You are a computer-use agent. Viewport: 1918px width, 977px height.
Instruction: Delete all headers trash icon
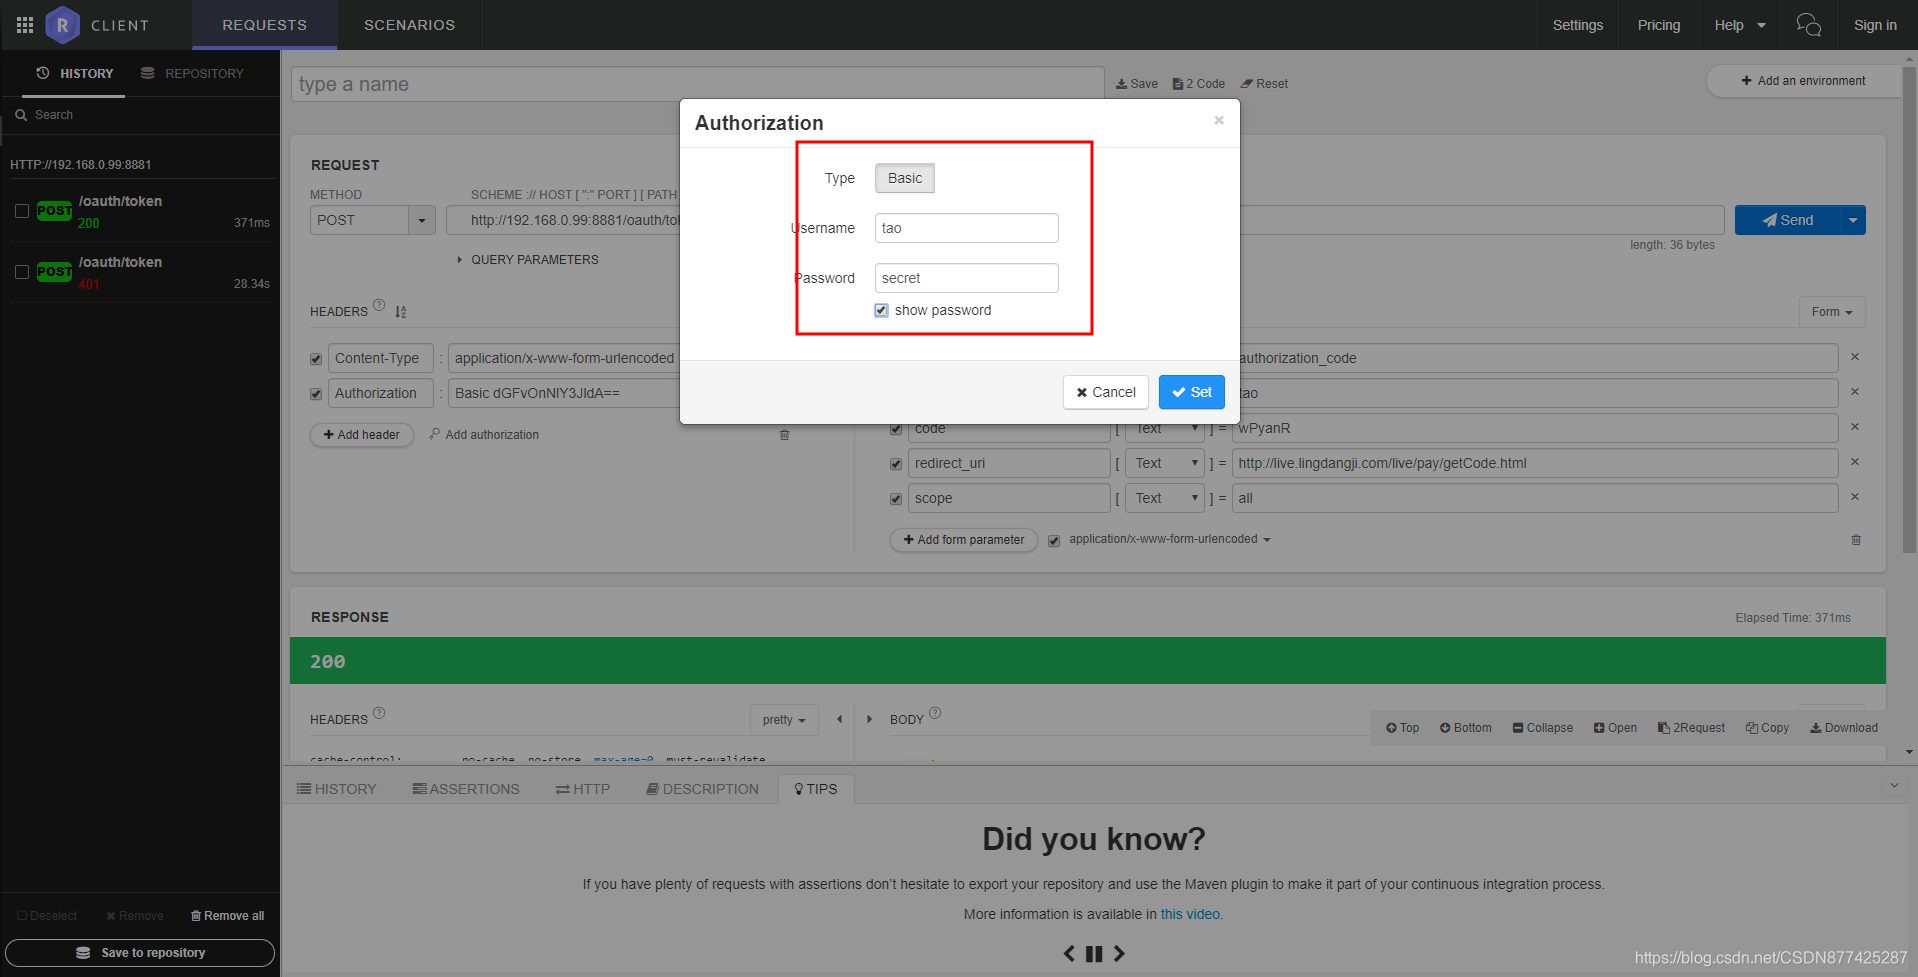(784, 435)
